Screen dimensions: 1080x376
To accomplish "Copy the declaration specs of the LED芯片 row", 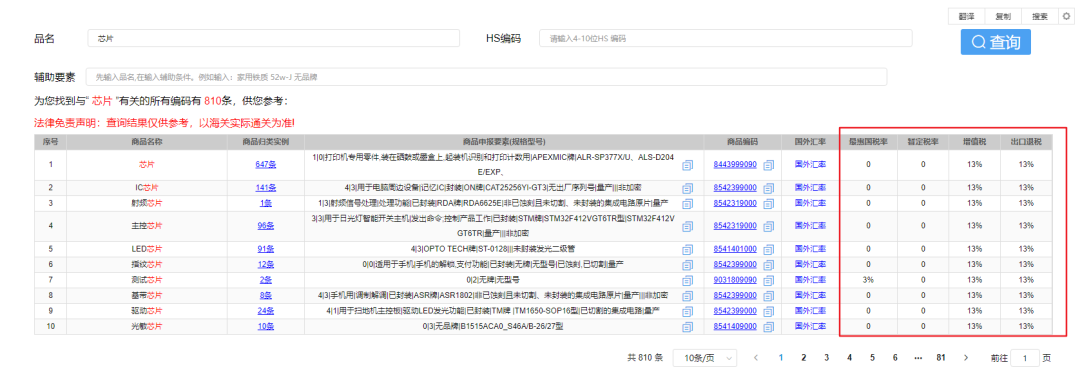I will [x=687, y=249].
